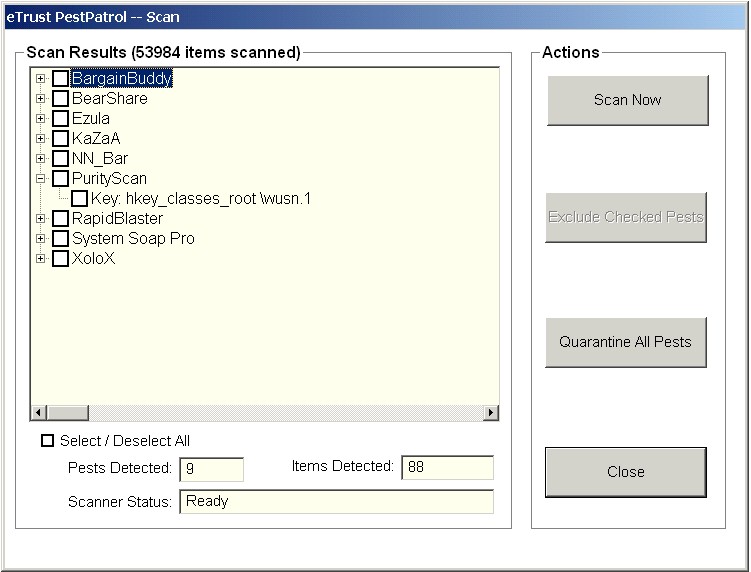Enable the XoloX checkbox
Image resolution: width=751 pixels, height=572 pixels.
click(x=60, y=259)
